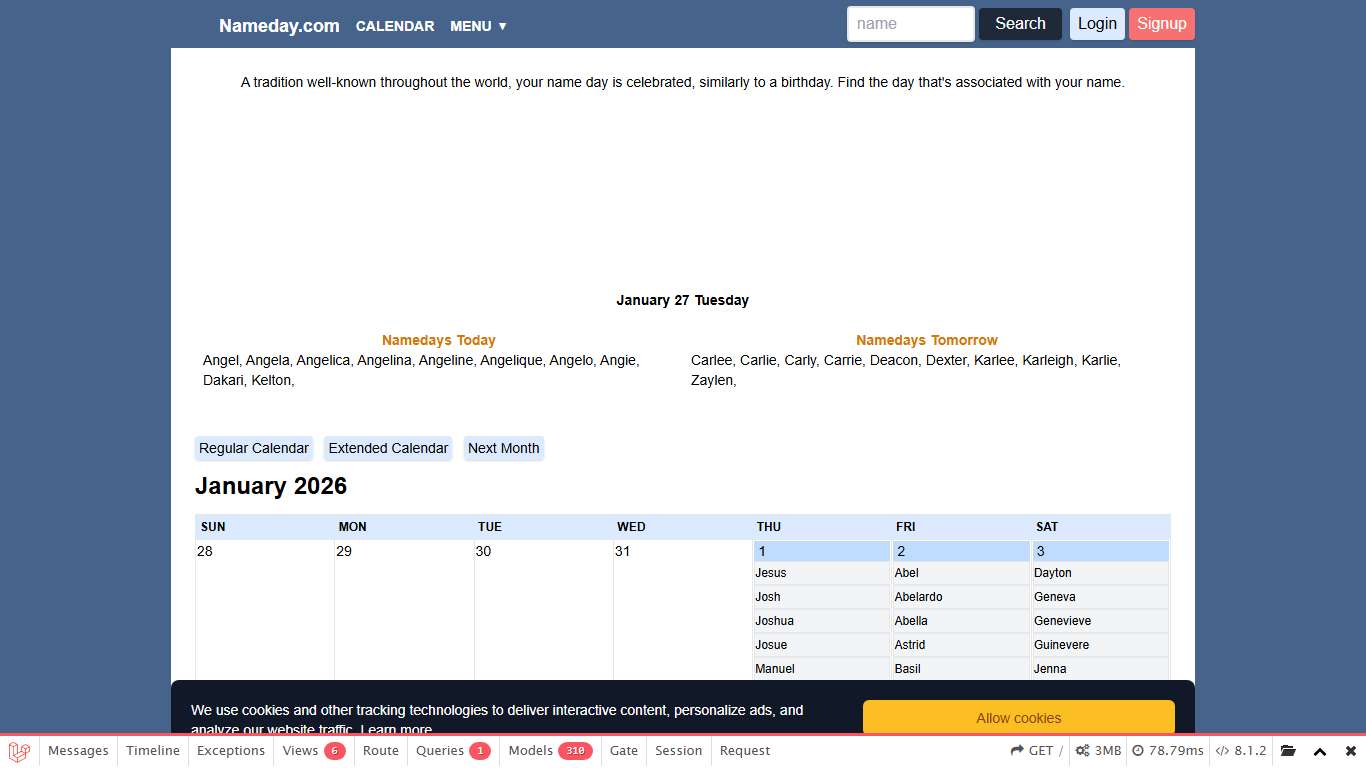The image size is (1366, 768).
Task: Close the debugbar with the X icon
Action: (x=1350, y=751)
